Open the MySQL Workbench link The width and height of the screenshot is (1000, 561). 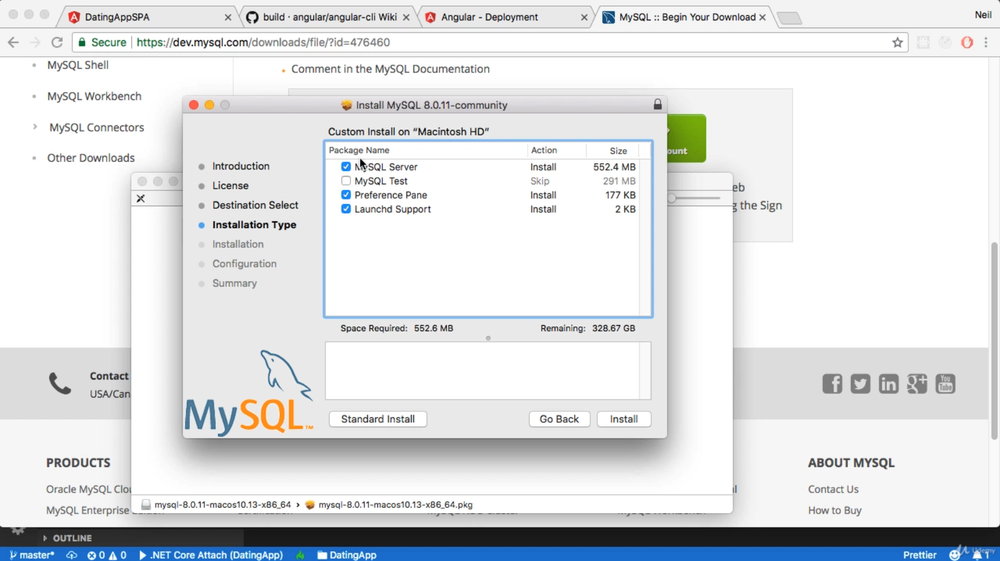pos(94,96)
